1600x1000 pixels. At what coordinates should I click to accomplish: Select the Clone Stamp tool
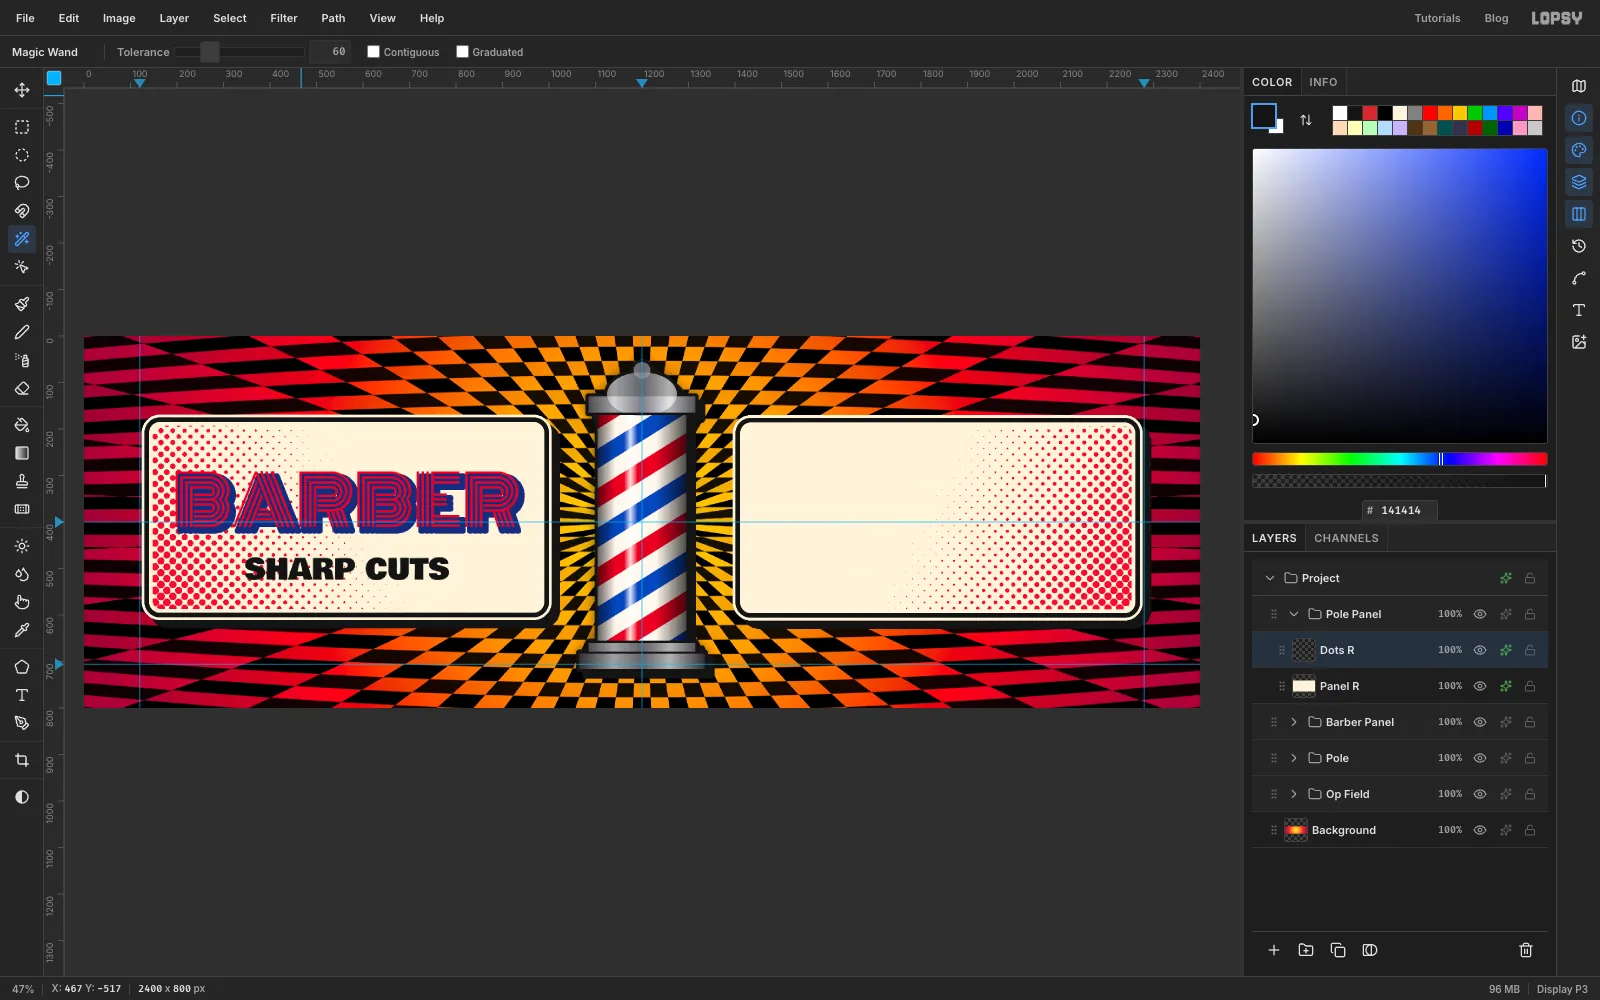(22, 481)
